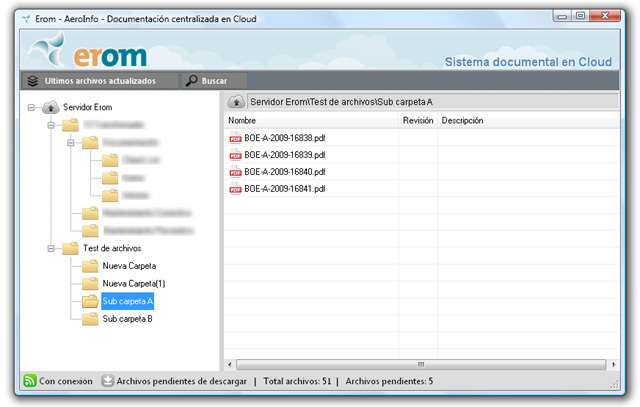
Task: Click the Archivos pendientes: 5 status entry
Action: coord(389,381)
